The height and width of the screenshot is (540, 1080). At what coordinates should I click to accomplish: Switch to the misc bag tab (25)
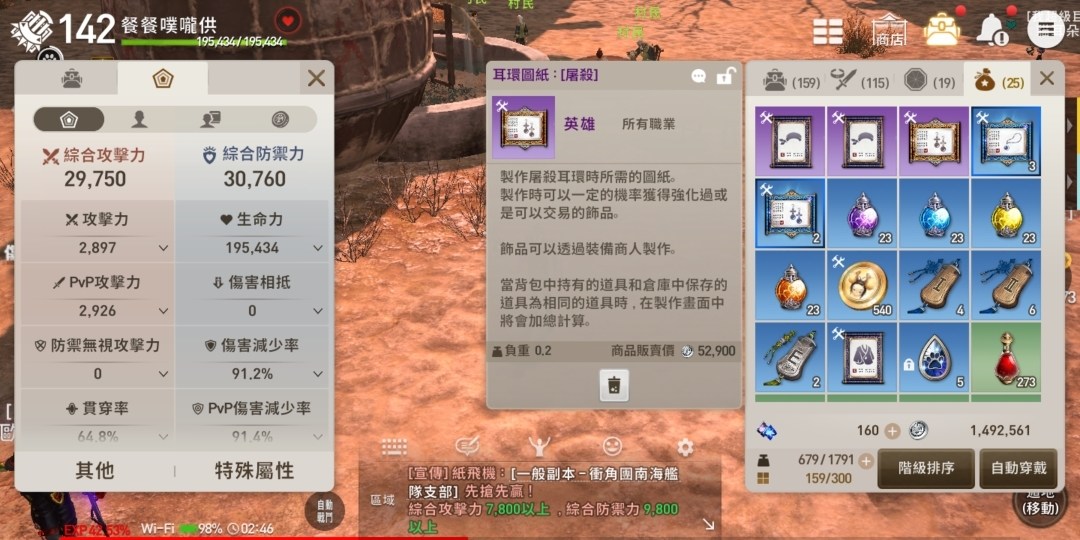(x=998, y=81)
